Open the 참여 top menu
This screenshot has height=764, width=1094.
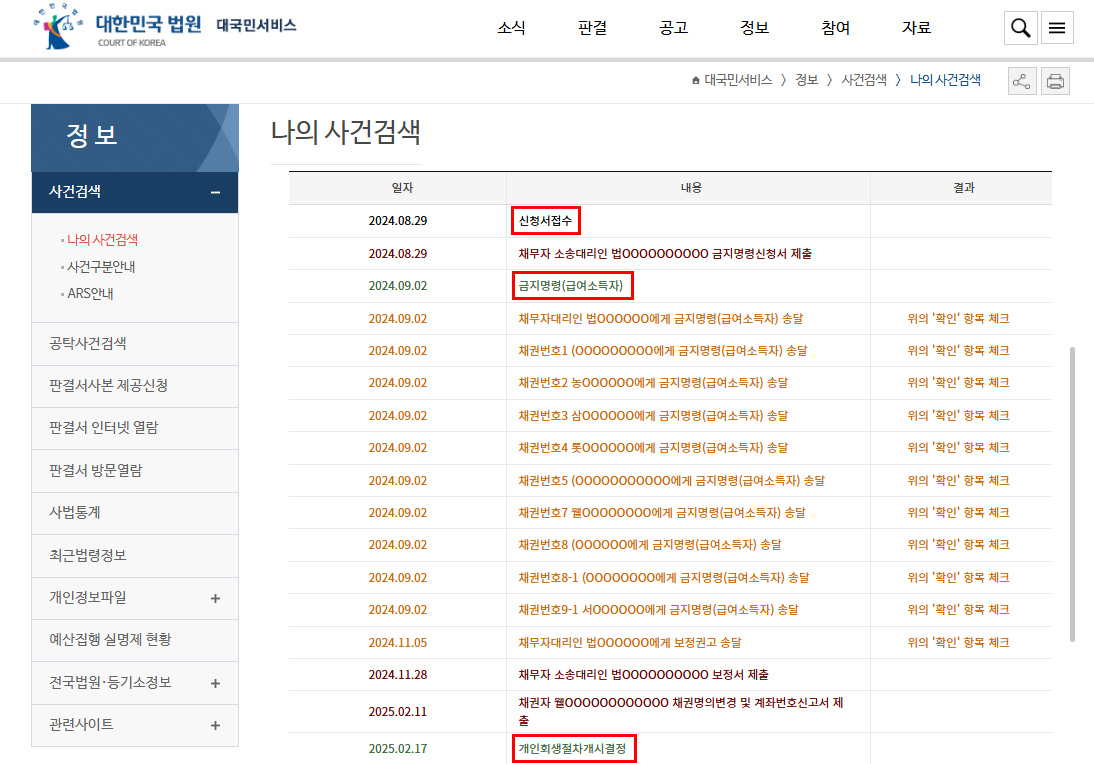[835, 28]
